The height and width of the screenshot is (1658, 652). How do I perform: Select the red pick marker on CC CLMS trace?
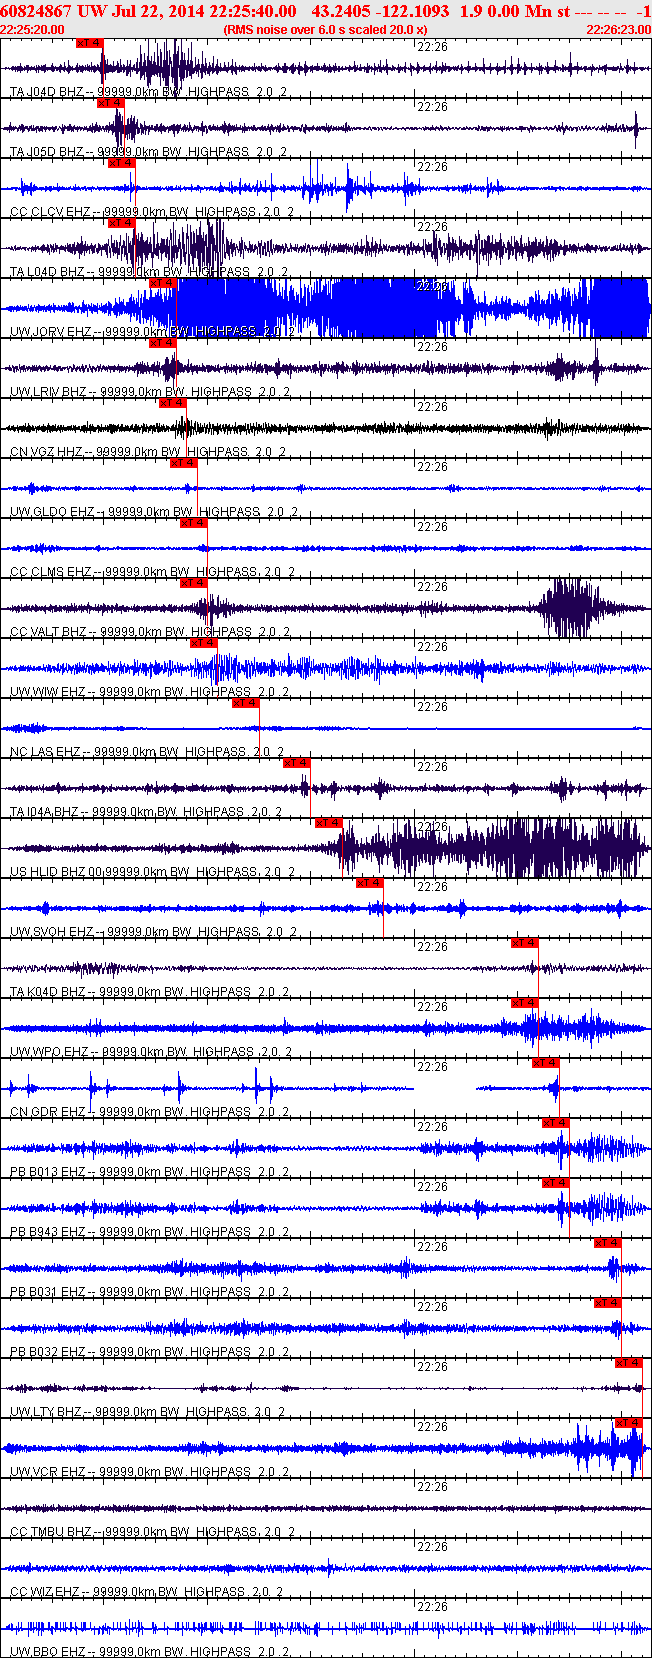(194, 523)
